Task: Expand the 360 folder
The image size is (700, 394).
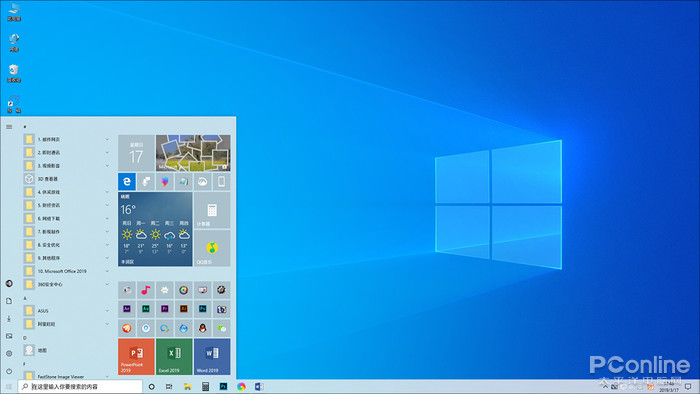Action: point(67,284)
